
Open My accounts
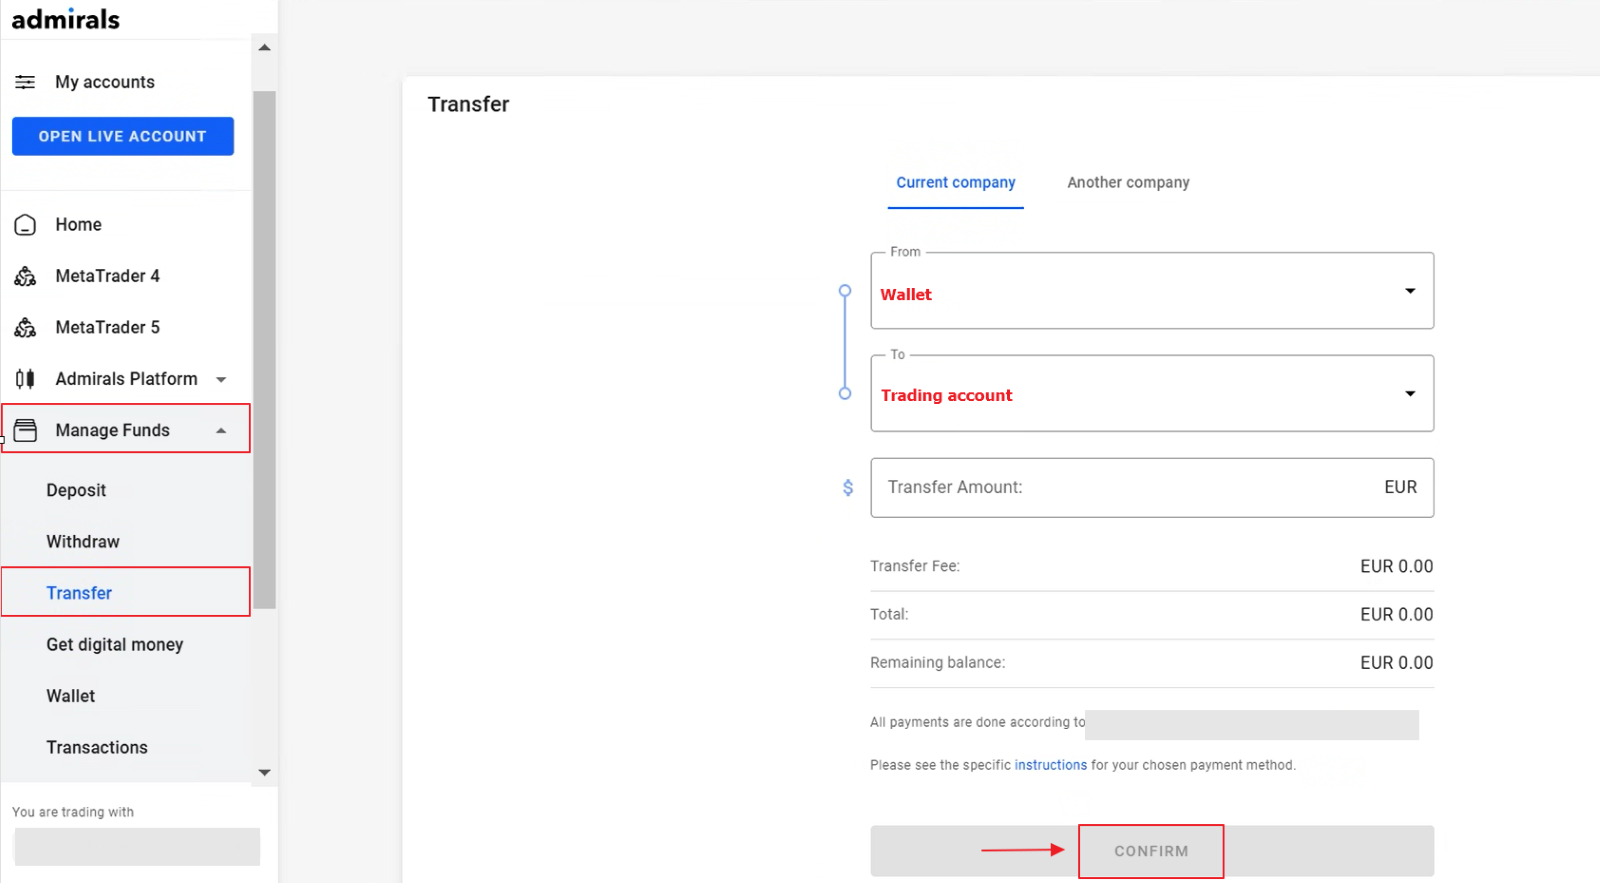(105, 82)
